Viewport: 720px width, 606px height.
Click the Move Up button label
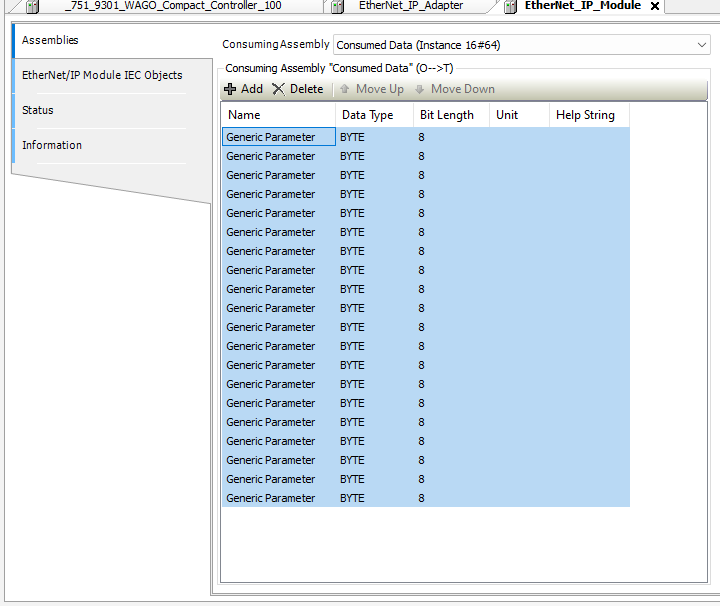click(x=380, y=89)
